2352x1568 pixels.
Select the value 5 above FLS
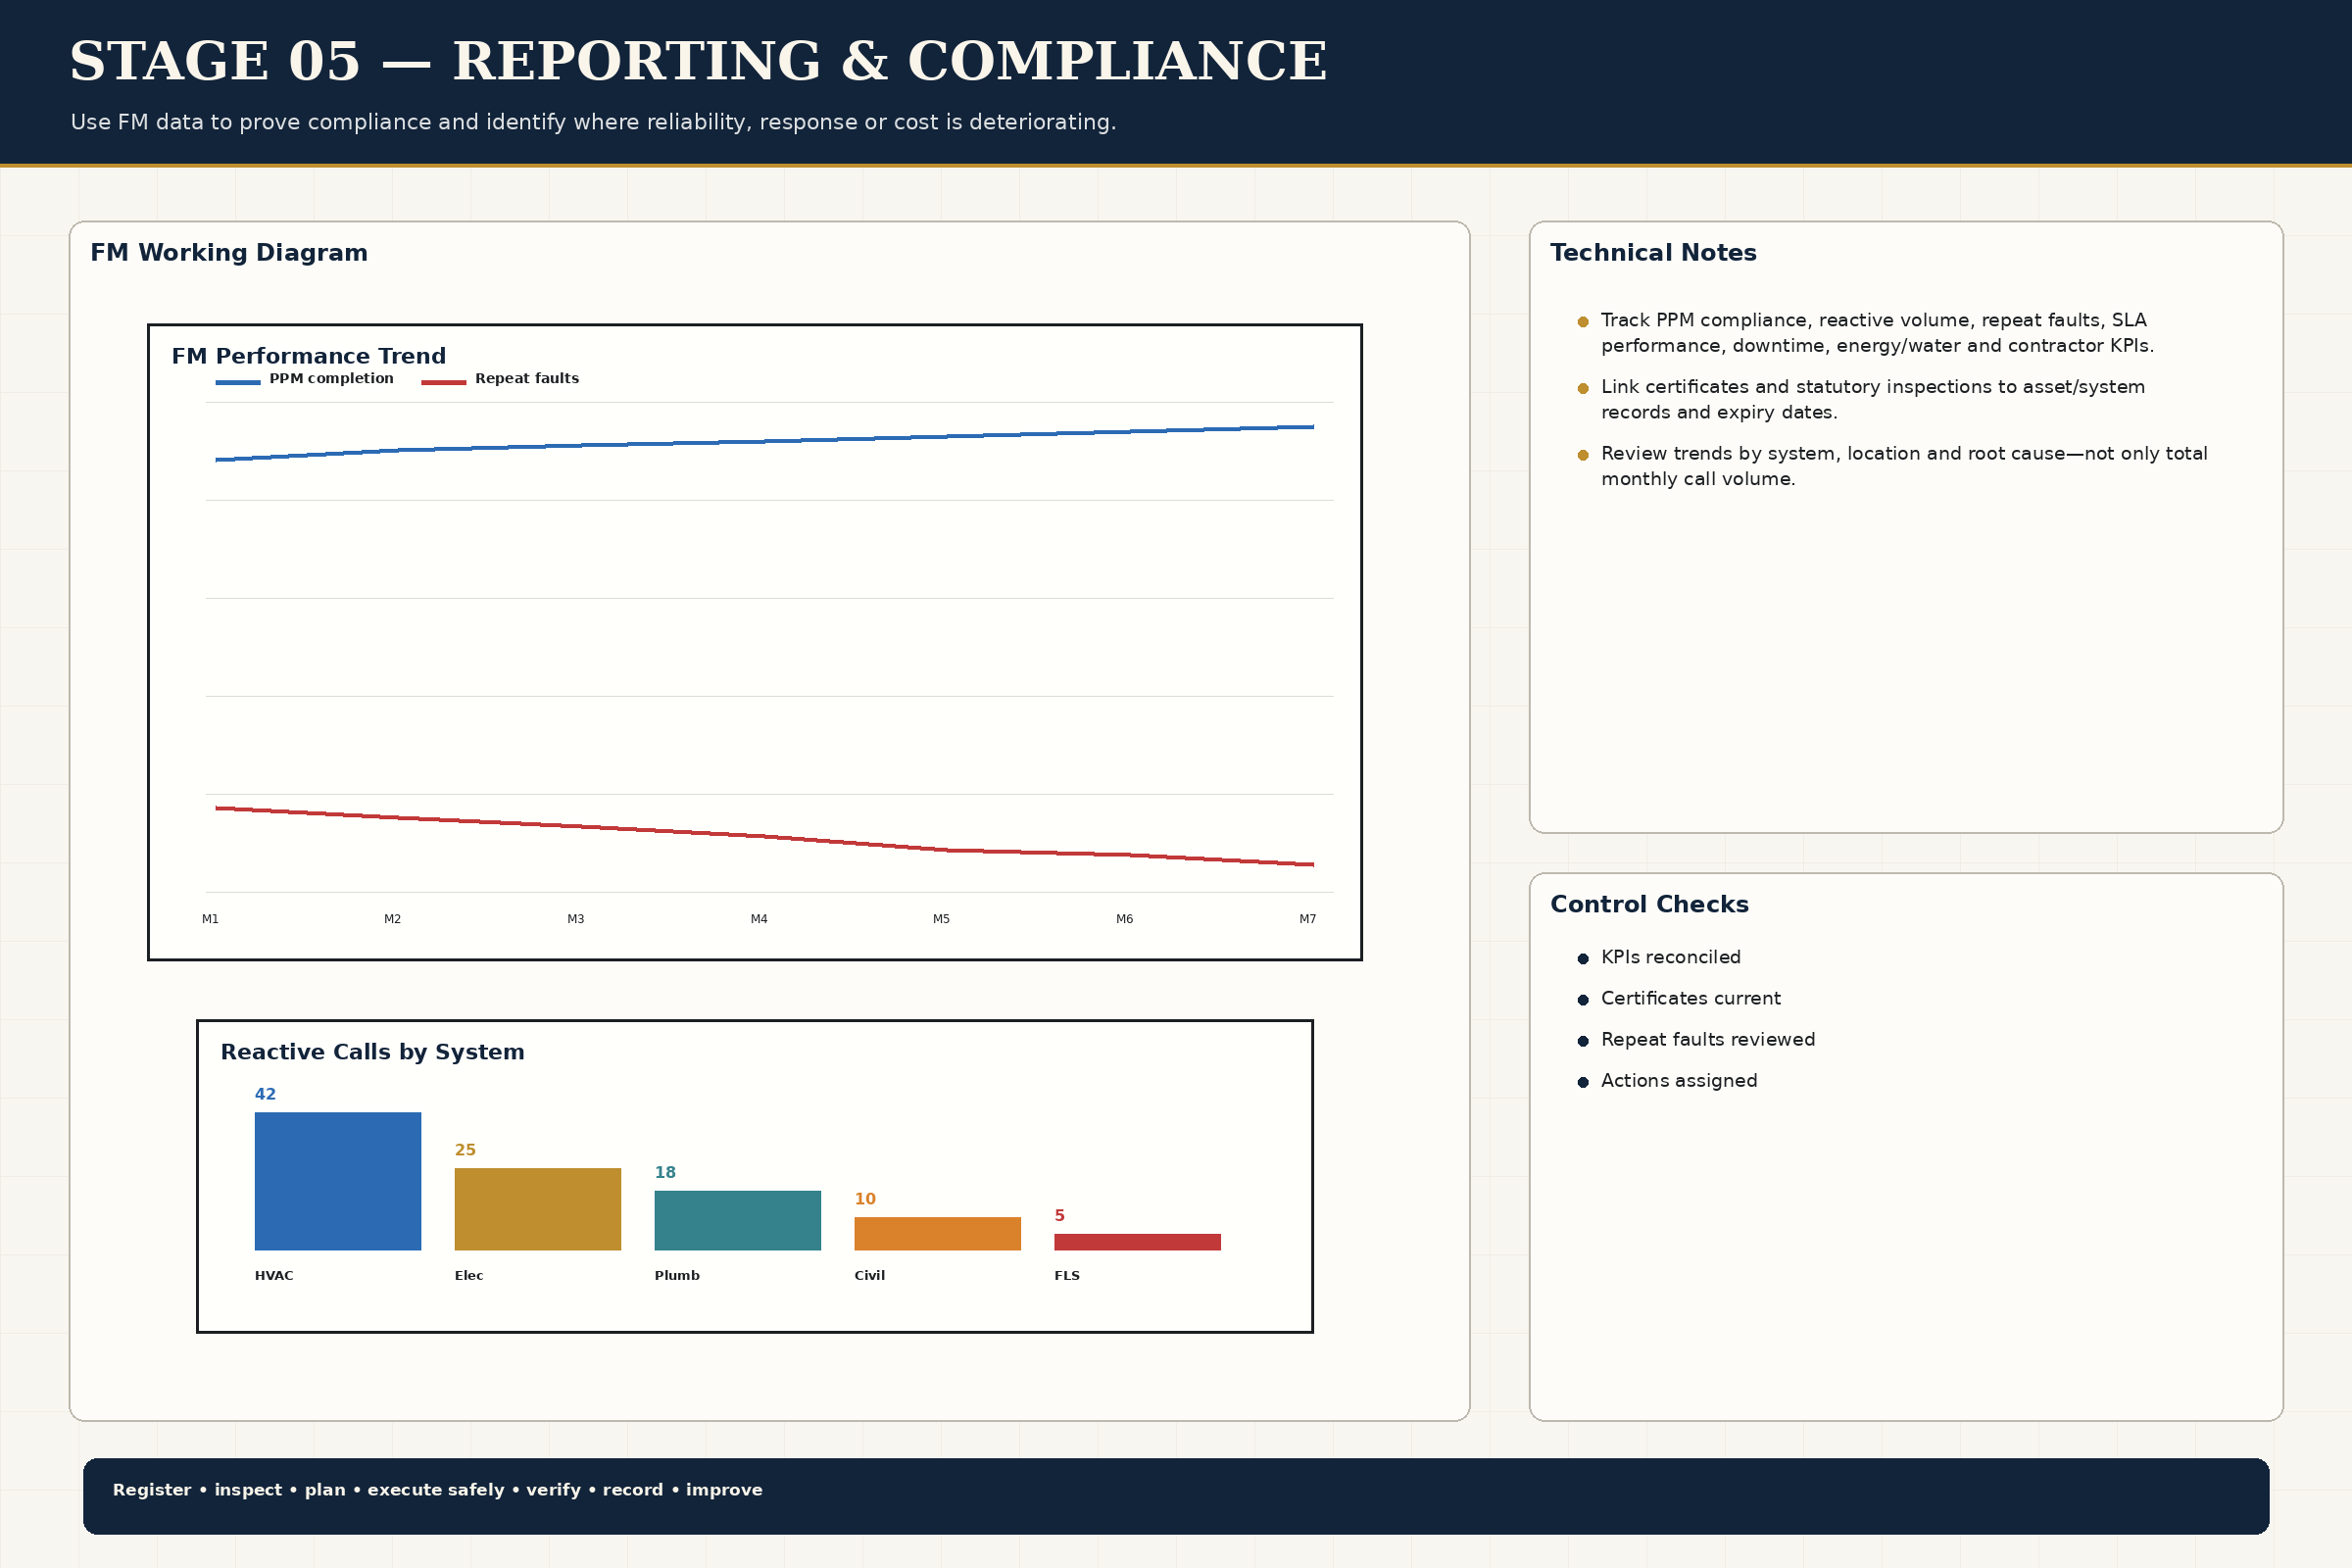point(1060,1216)
